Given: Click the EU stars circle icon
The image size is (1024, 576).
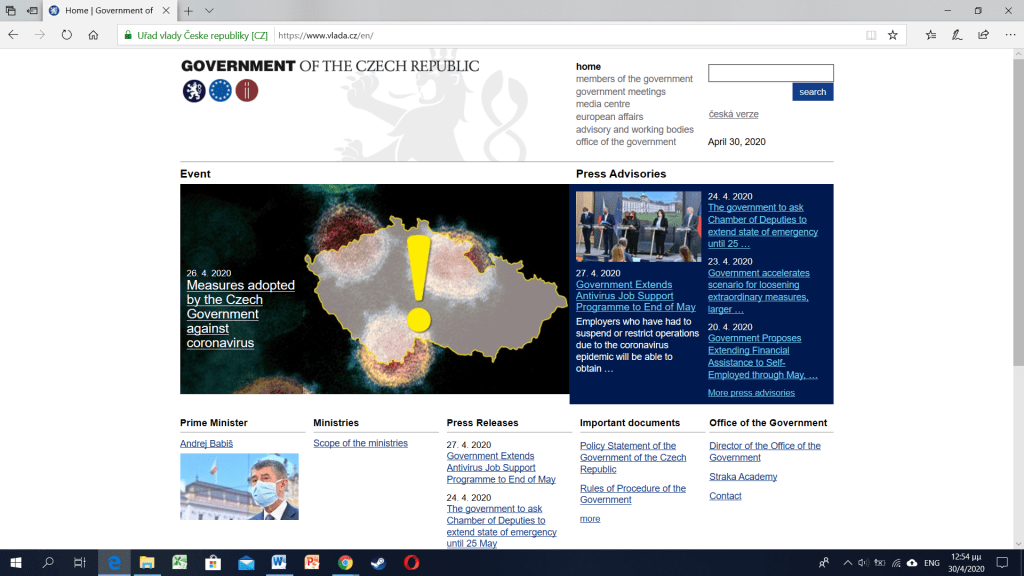Looking at the screenshot, I should (x=220, y=91).
